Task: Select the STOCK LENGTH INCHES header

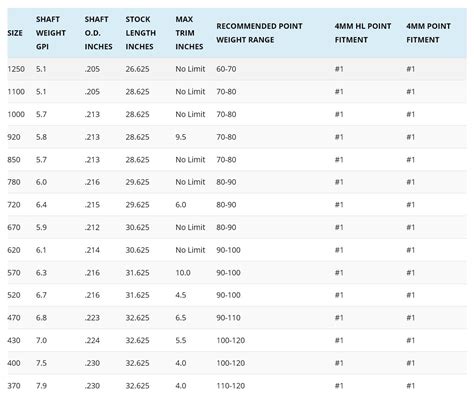Action: point(141,33)
